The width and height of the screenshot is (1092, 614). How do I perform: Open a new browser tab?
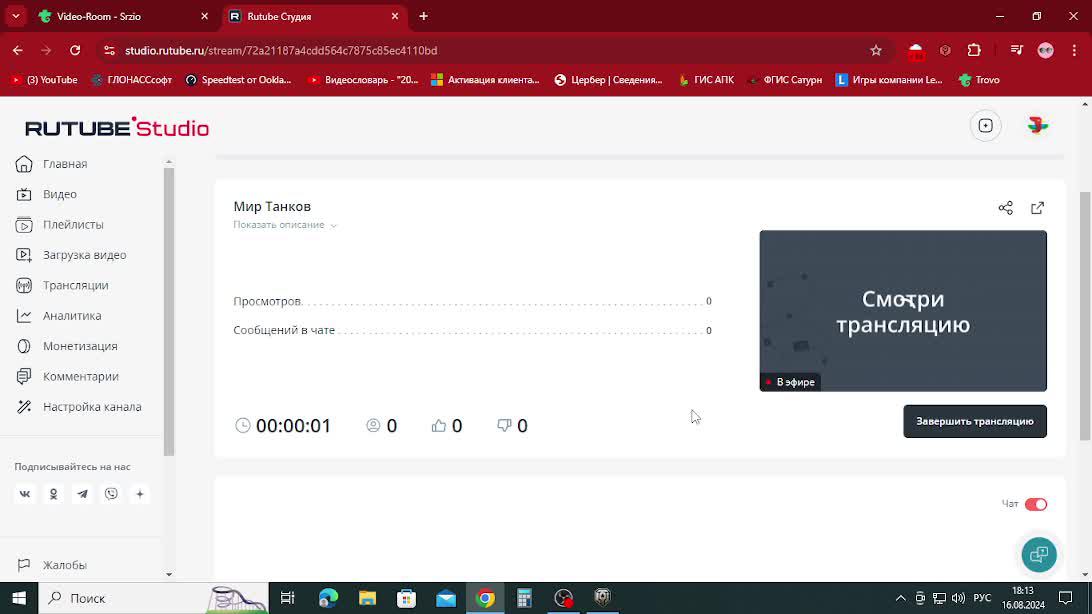423,16
